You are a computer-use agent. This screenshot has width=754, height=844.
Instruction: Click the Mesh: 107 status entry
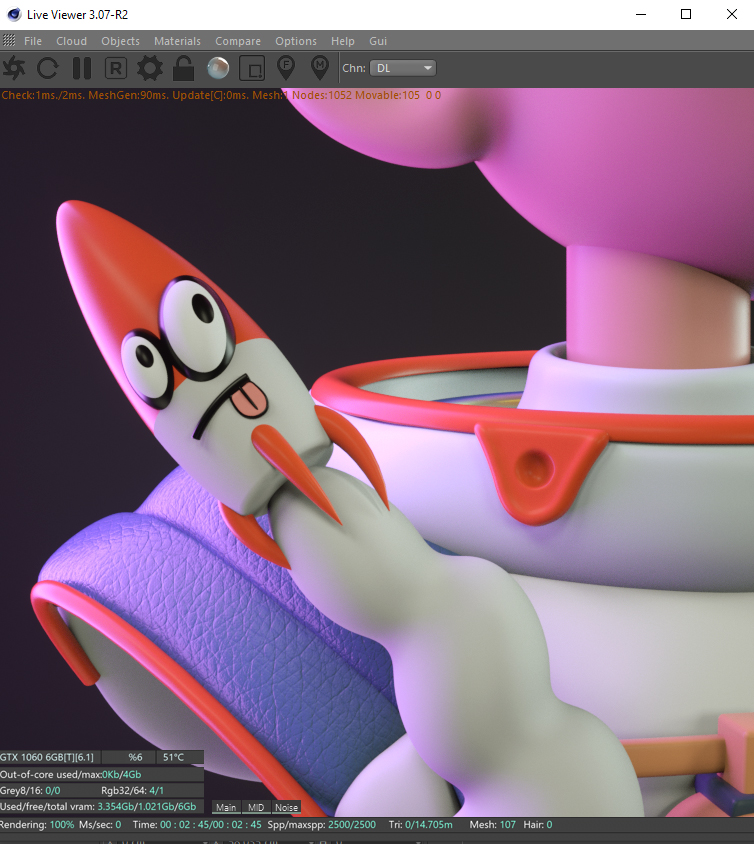pos(492,825)
